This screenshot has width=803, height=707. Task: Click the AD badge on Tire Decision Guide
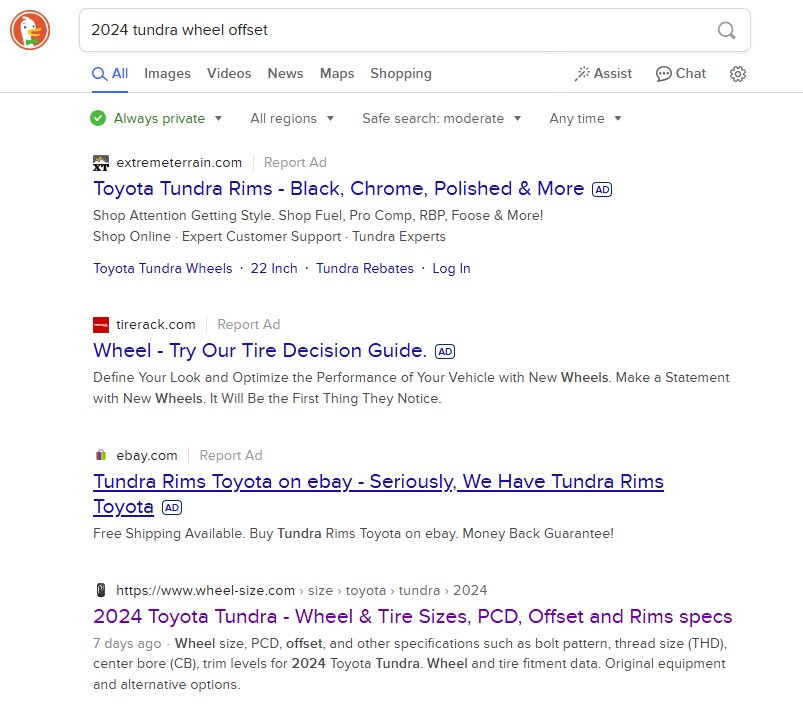pyautogui.click(x=445, y=351)
